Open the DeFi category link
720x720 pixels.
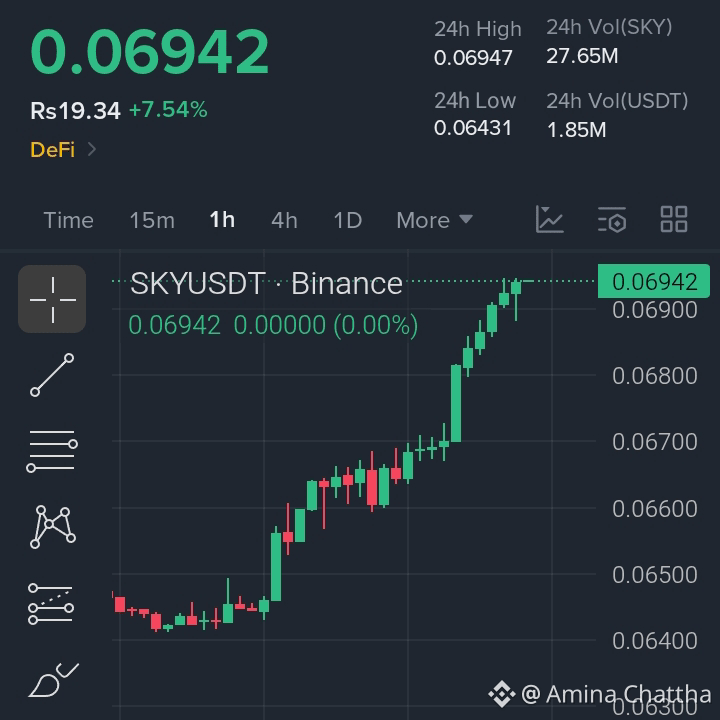click(x=52, y=150)
